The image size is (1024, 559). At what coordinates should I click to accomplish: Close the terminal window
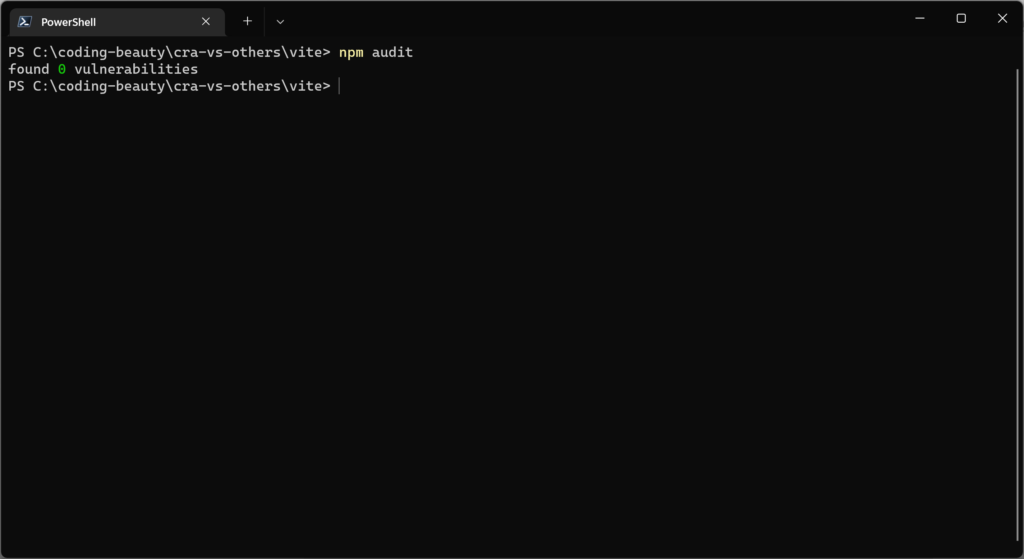(x=1002, y=18)
